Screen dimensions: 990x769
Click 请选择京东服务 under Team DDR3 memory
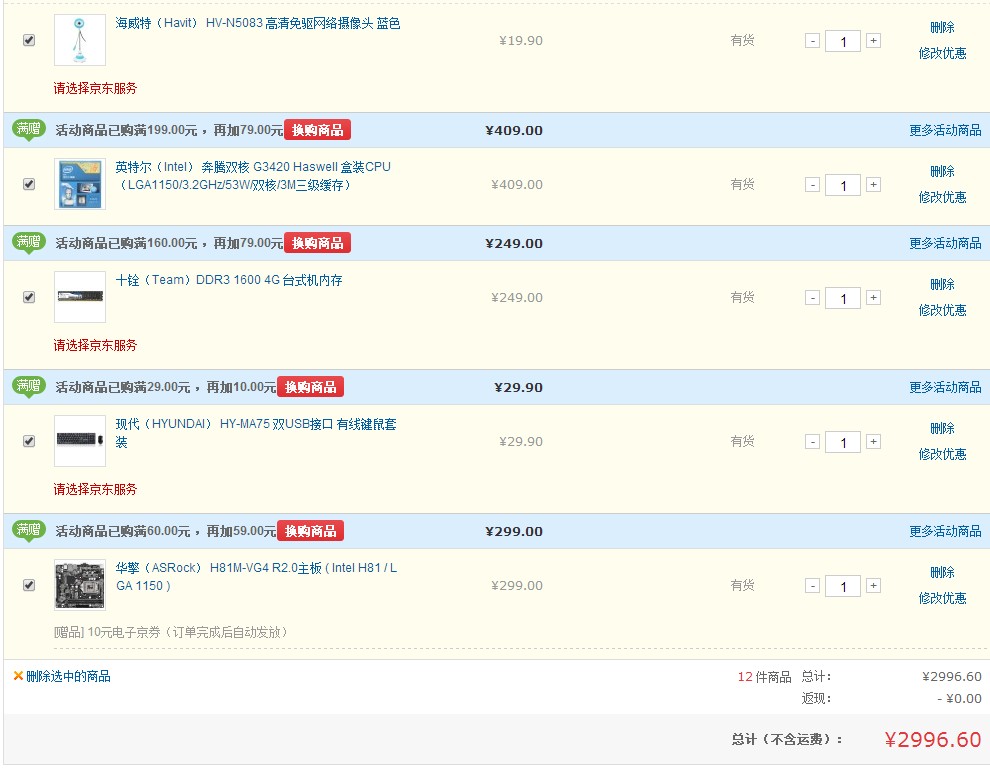(x=95, y=345)
